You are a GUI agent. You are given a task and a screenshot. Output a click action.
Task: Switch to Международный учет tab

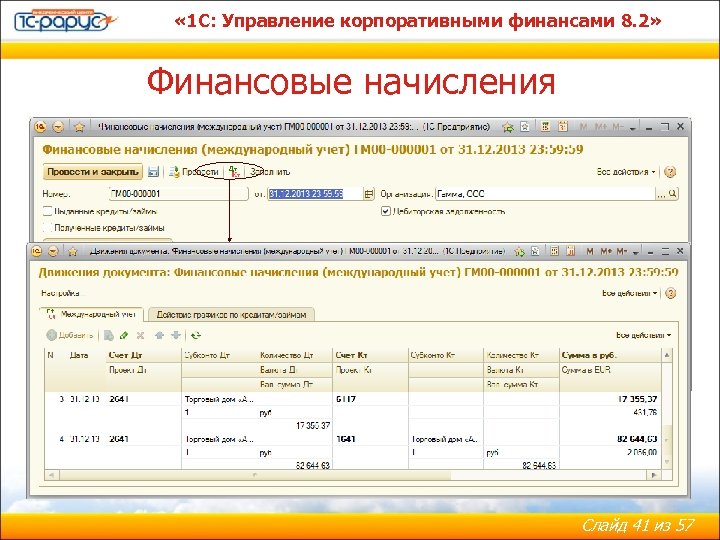click(x=91, y=314)
